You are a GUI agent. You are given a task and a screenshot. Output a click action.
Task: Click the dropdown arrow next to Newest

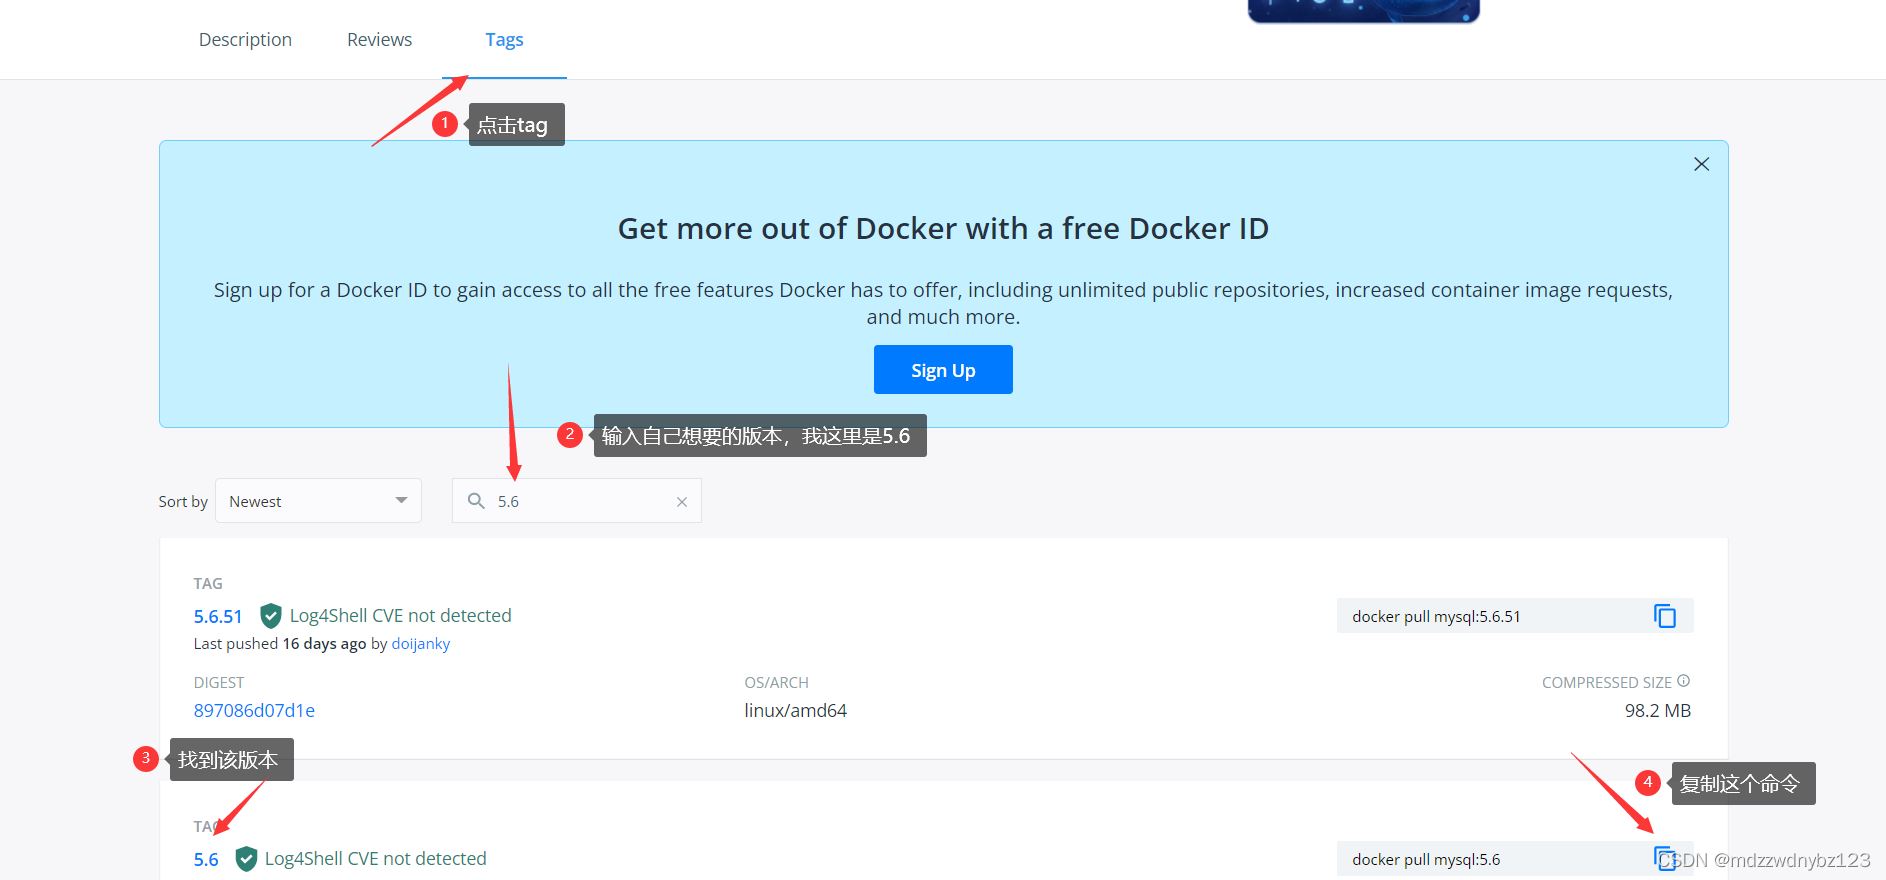click(401, 500)
